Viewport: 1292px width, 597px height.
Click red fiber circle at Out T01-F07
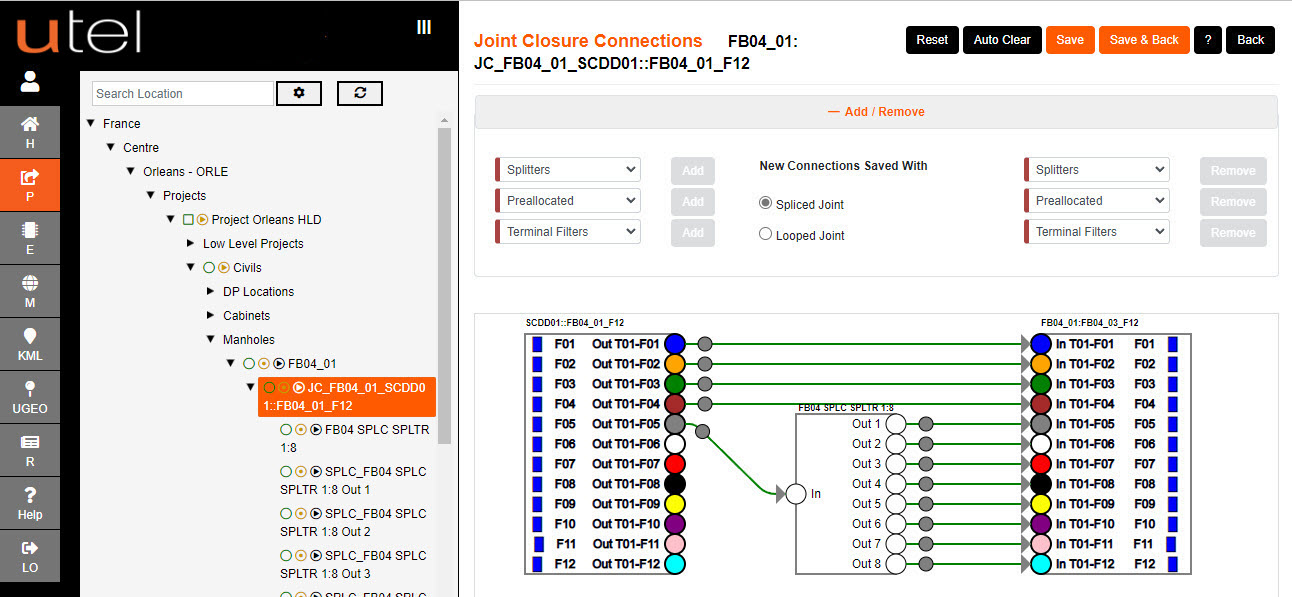pos(675,464)
